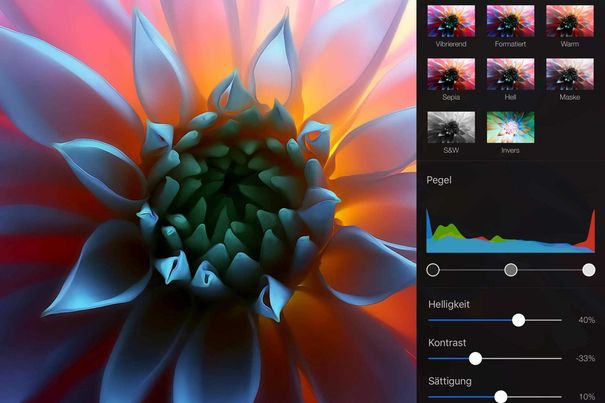Click the Sättigung label
The height and width of the screenshot is (403, 605).
click(x=450, y=381)
